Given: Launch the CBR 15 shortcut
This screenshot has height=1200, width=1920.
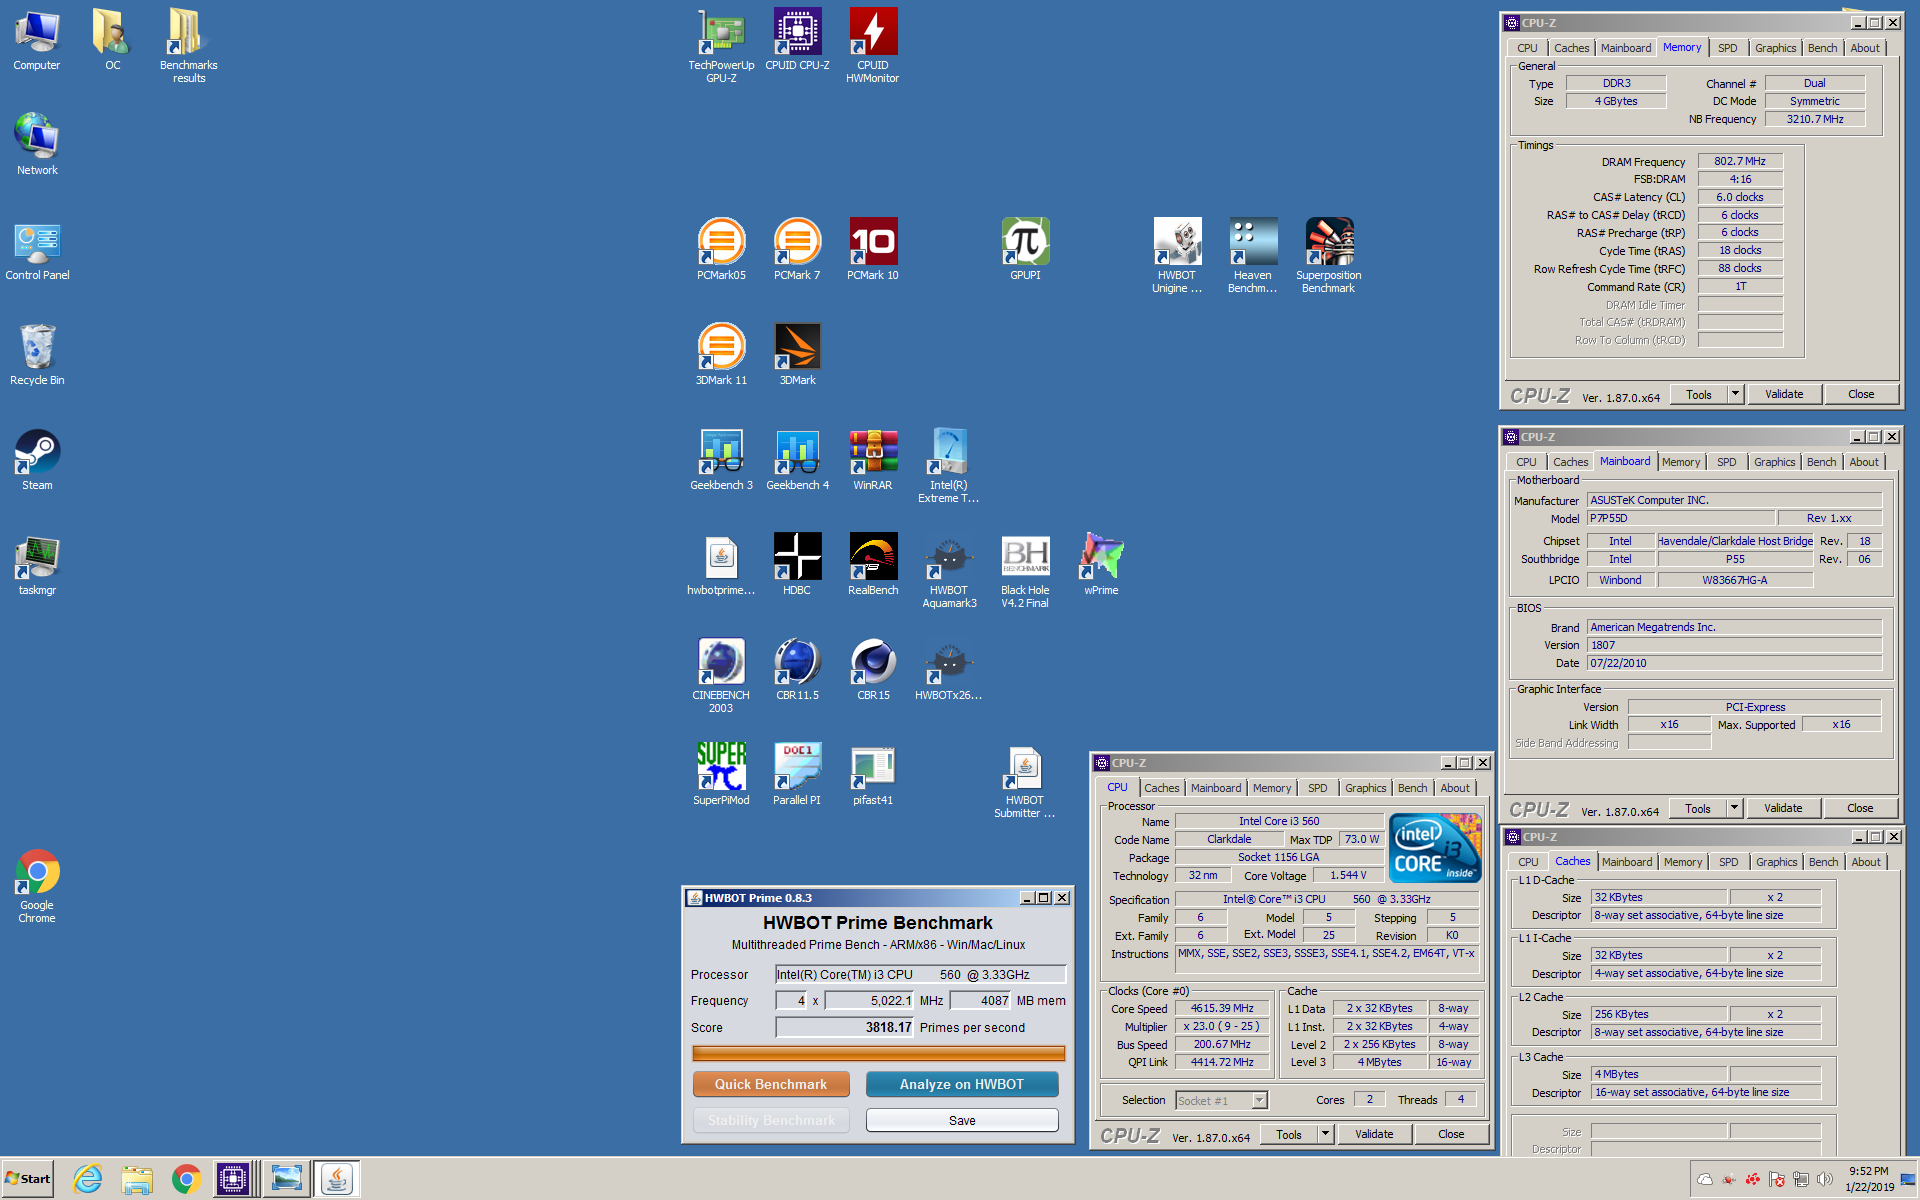Looking at the screenshot, I should [873, 670].
